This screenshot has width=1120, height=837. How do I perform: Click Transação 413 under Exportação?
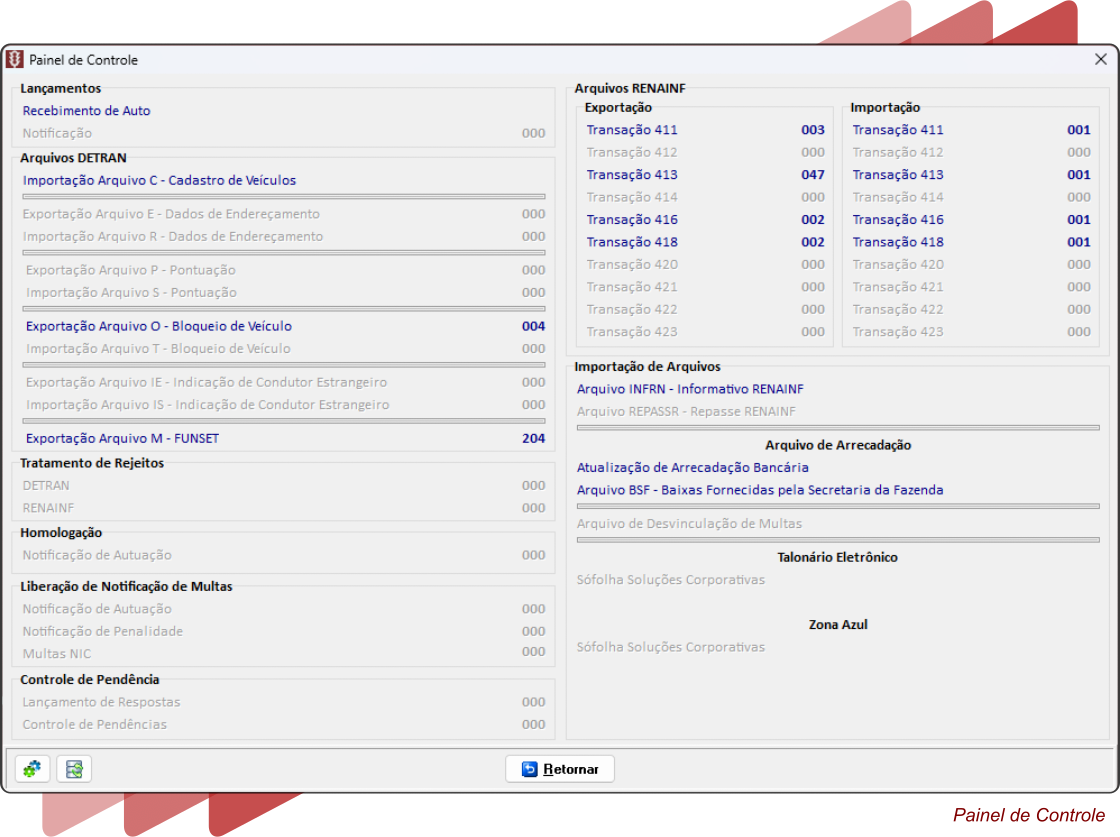(x=632, y=175)
